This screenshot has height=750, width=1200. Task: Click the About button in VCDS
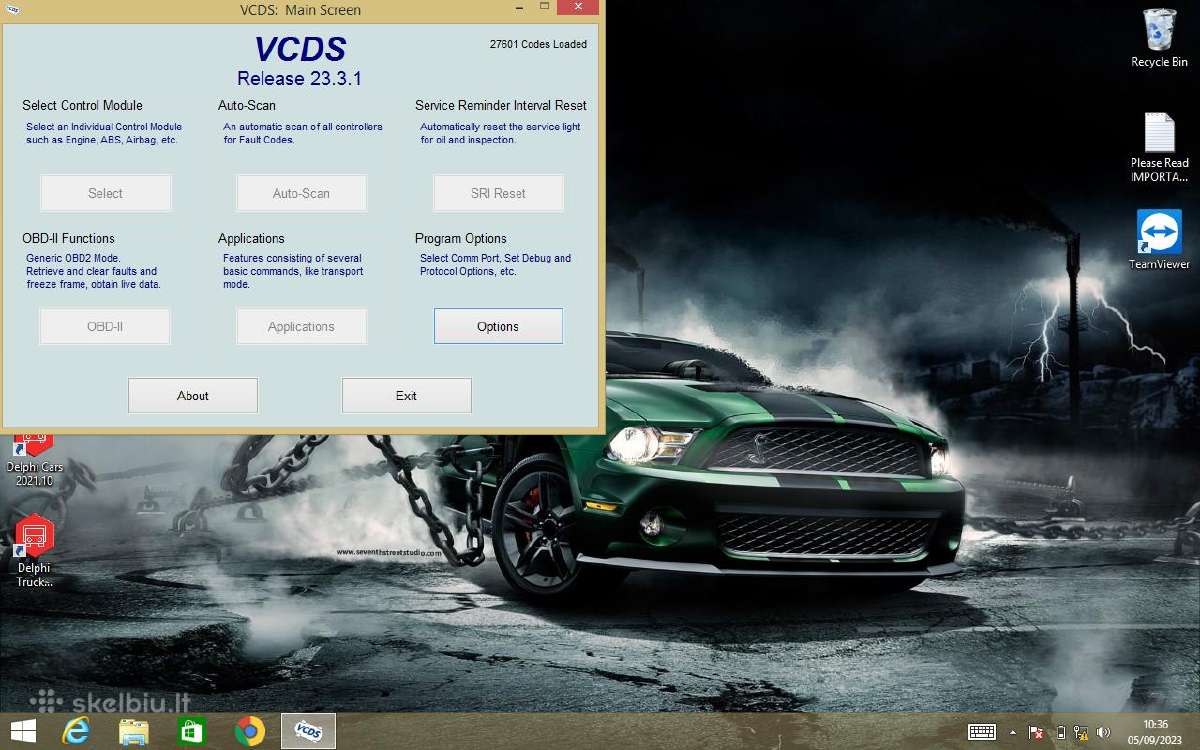point(193,396)
